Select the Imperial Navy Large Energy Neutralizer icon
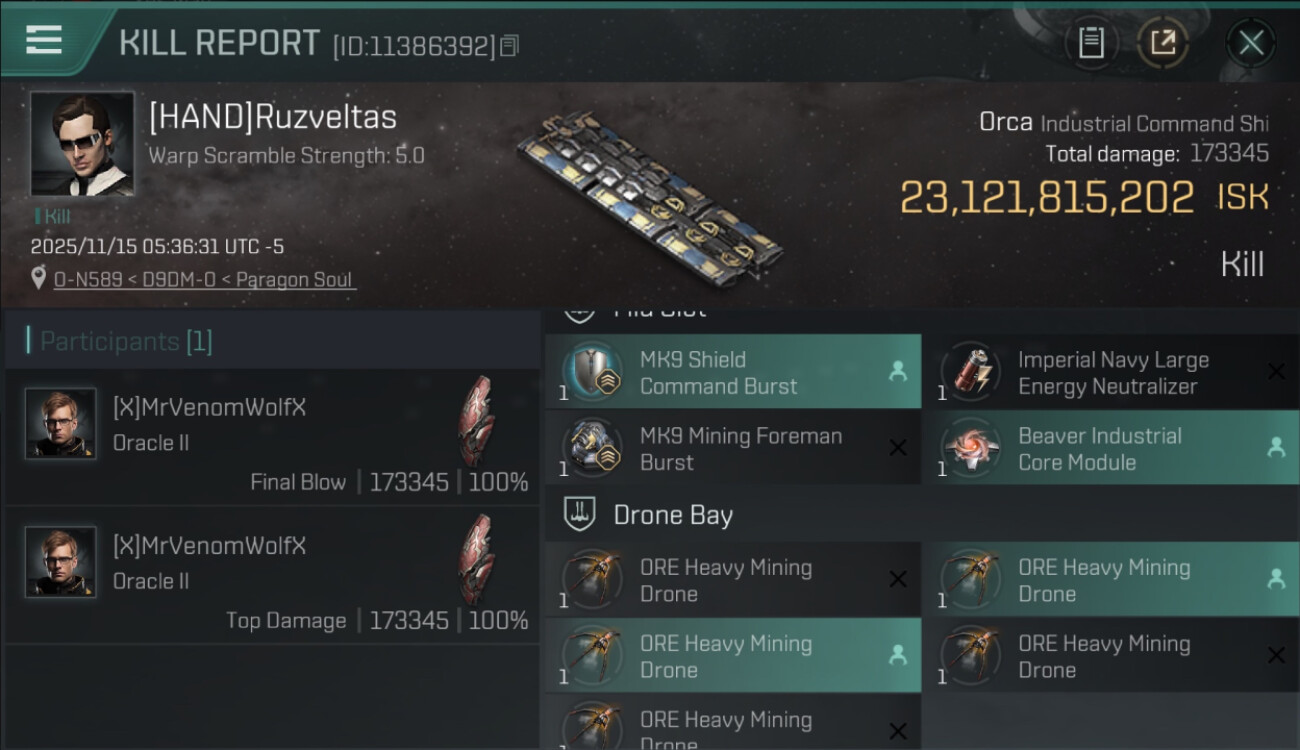The image size is (1300, 750). point(971,372)
